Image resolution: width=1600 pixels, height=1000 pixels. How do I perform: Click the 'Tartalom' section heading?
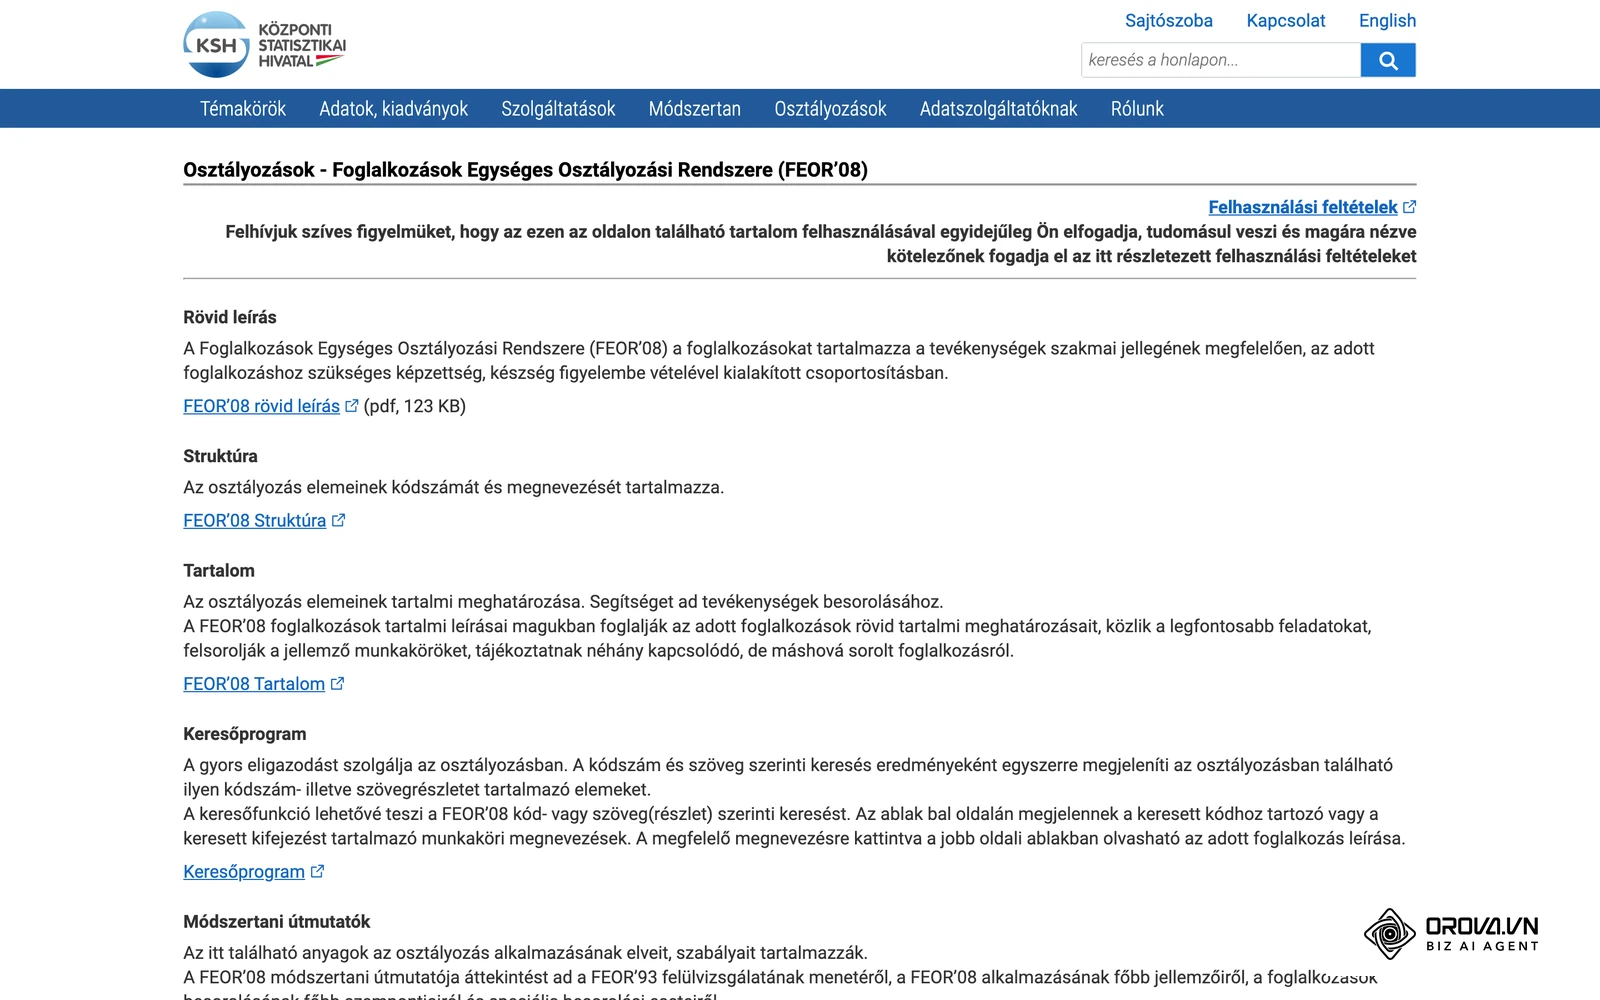(x=219, y=571)
